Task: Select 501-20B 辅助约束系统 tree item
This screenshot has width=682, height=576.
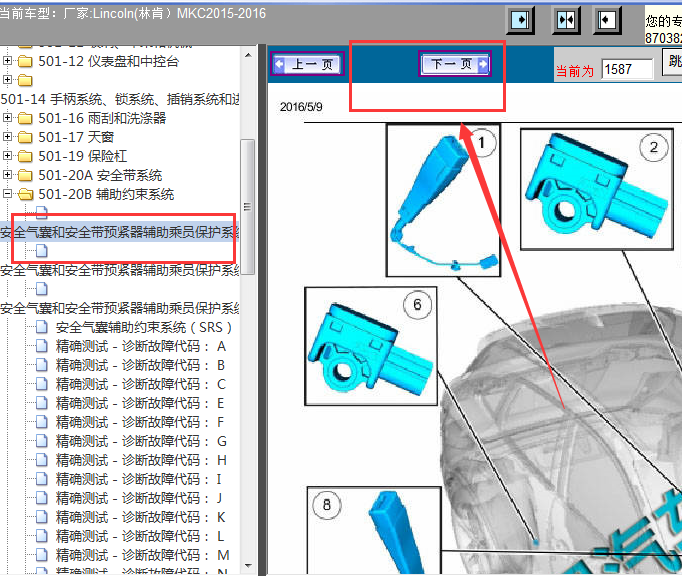Action: click(106, 194)
